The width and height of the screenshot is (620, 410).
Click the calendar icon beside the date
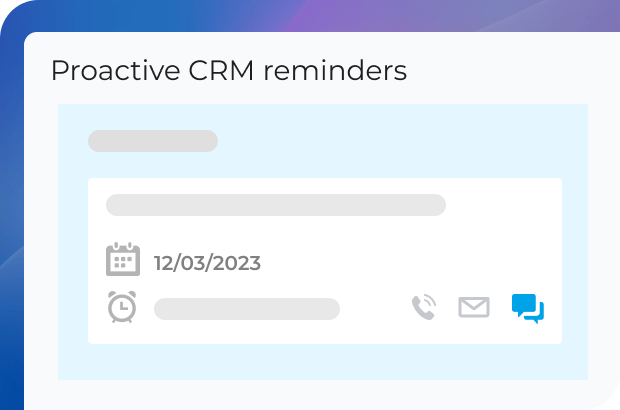click(123, 259)
